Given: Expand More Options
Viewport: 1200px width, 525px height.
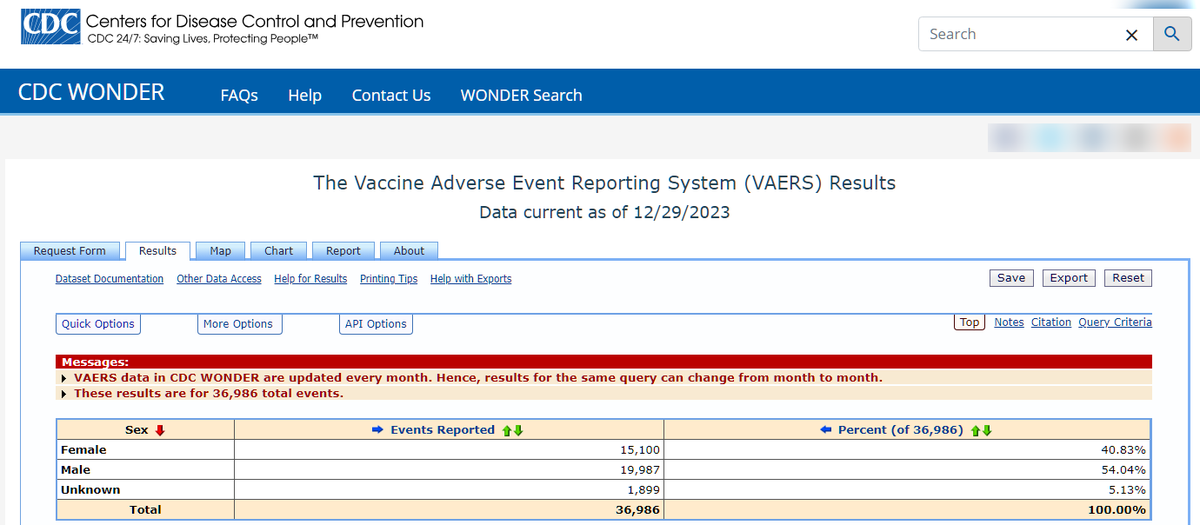Looking at the screenshot, I should [238, 324].
